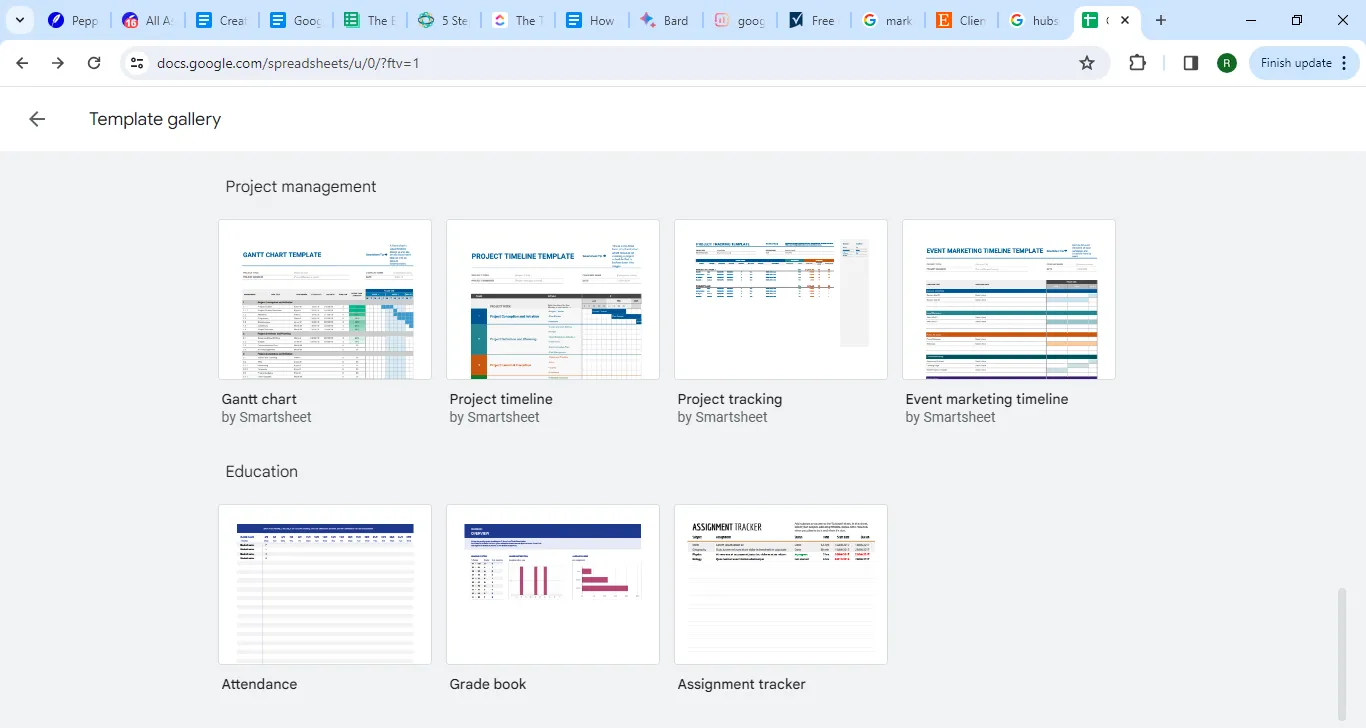Switch to 5 Ste browser tab
The width and height of the screenshot is (1366, 728).
[444, 20]
